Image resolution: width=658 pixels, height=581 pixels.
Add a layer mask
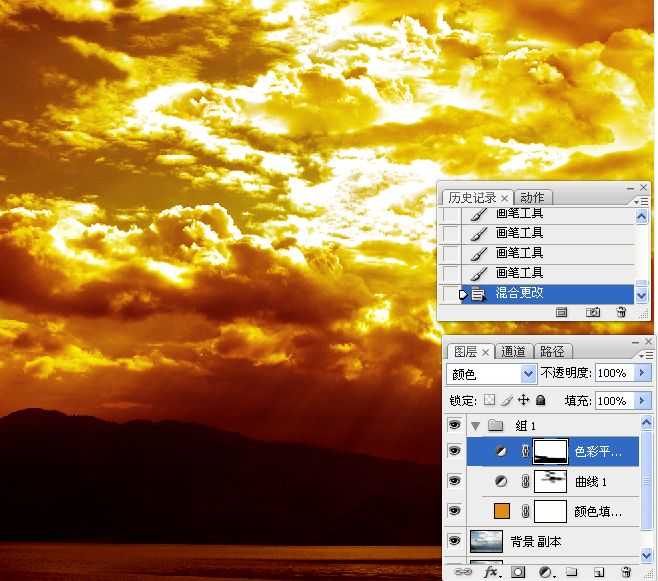coord(518,572)
